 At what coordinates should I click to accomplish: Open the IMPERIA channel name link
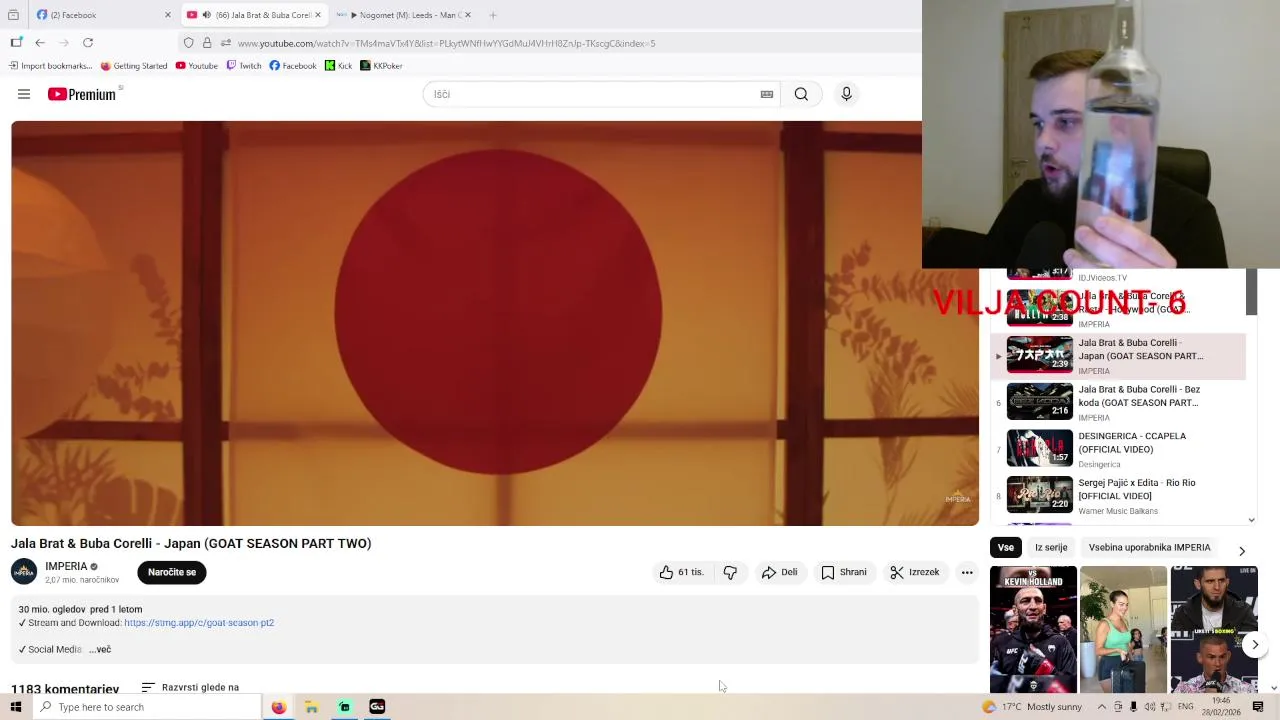66,566
